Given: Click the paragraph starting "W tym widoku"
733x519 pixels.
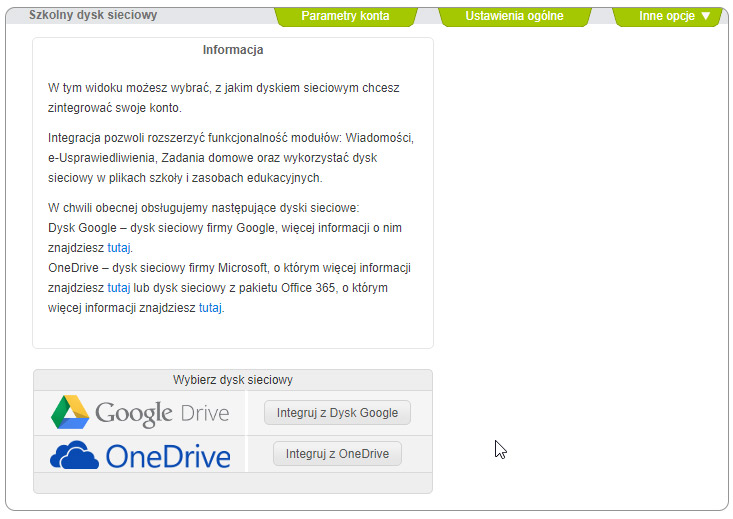Looking at the screenshot, I should 223,98.
